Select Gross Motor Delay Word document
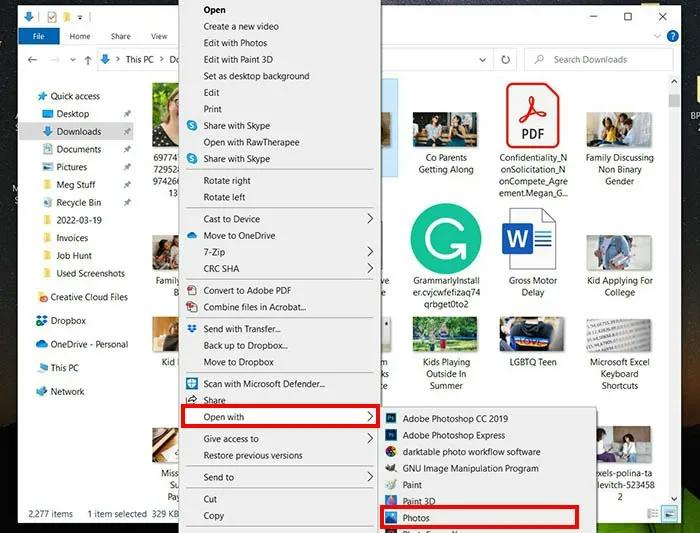 [x=529, y=239]
